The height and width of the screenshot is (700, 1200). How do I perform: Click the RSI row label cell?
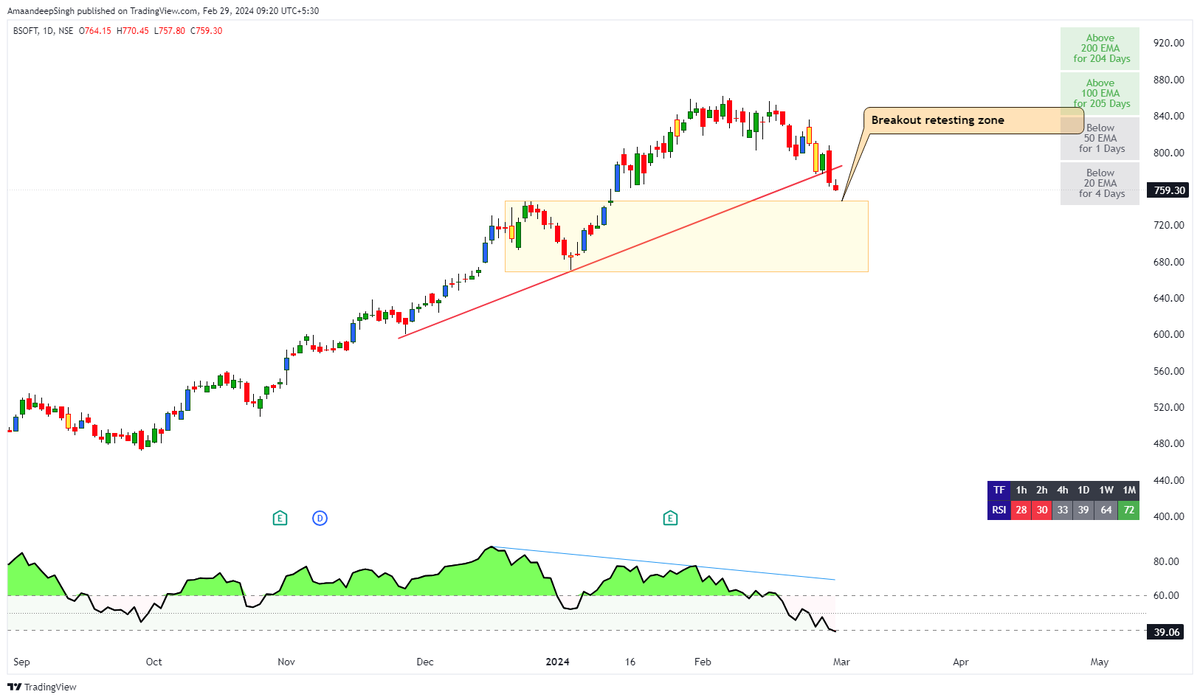pos(998,510)
